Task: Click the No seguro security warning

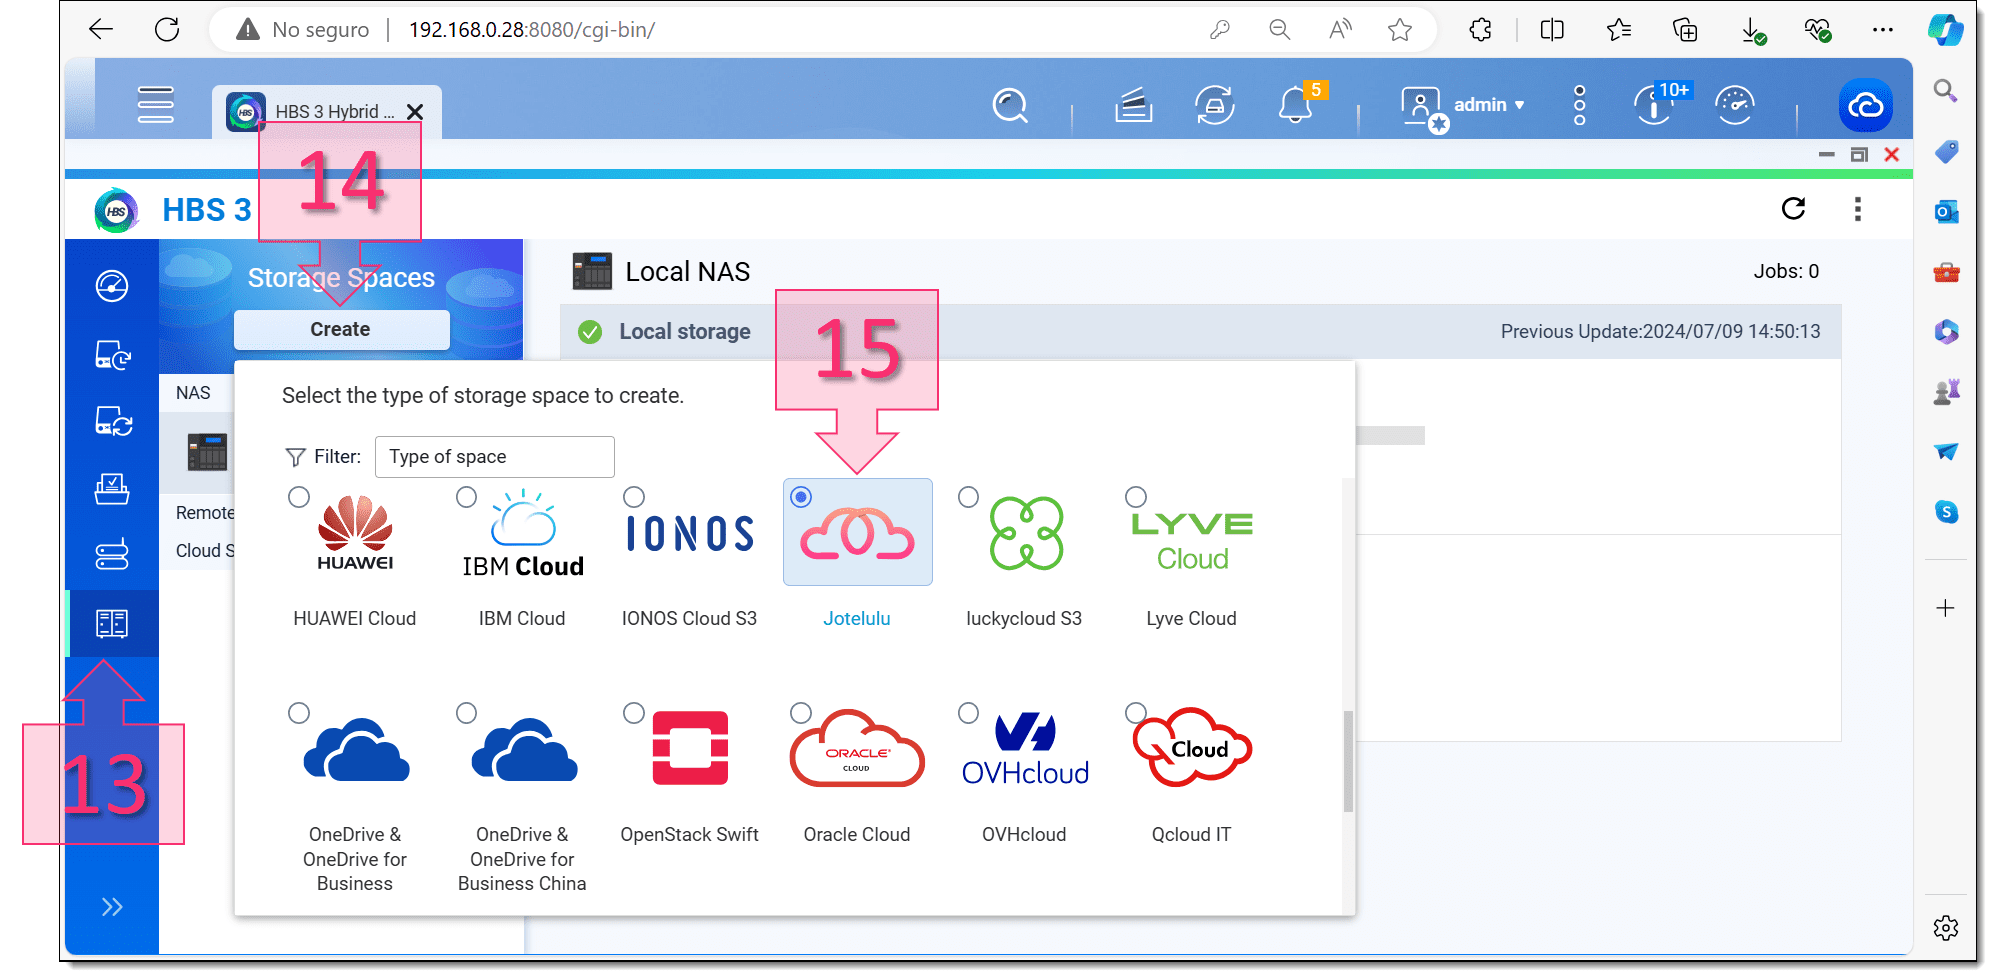Action: 303,30
